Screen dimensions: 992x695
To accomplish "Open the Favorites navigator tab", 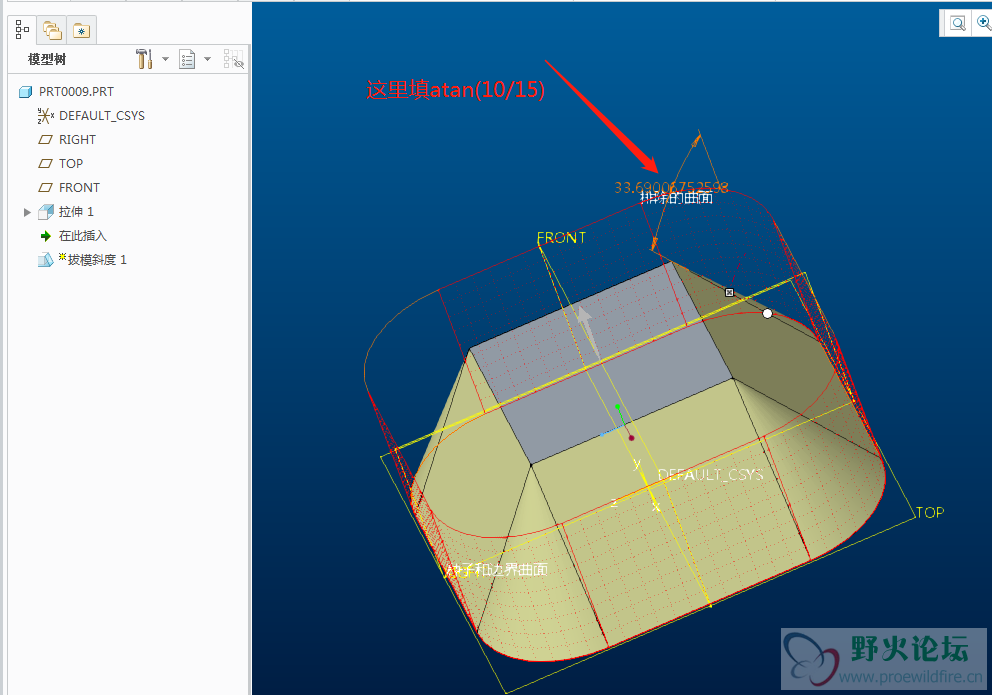I will point(82,30).
